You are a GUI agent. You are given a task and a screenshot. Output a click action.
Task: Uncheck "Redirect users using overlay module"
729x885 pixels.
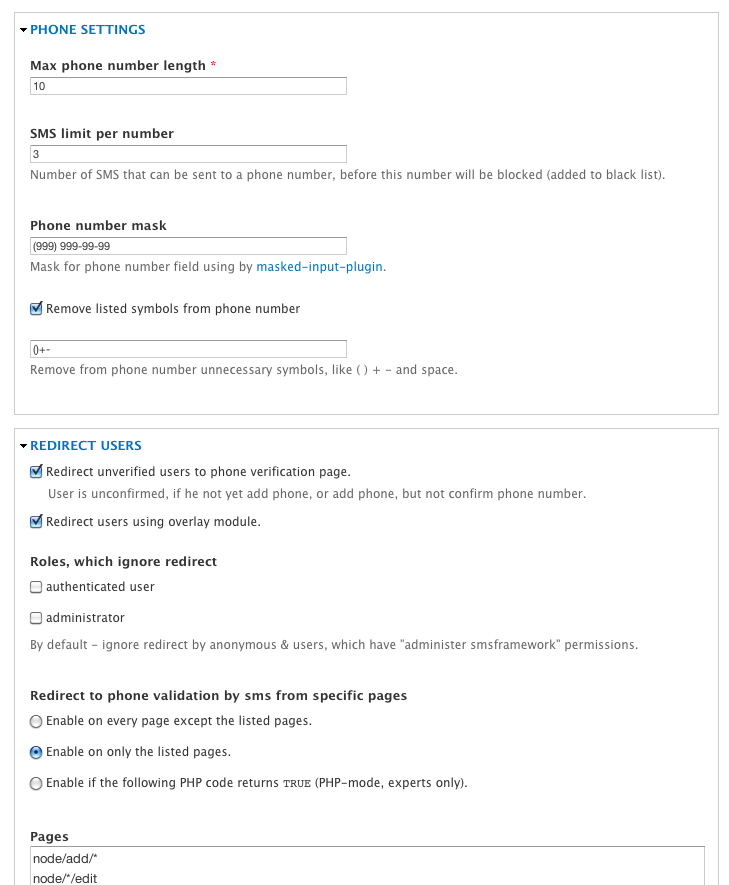(36, 521)
